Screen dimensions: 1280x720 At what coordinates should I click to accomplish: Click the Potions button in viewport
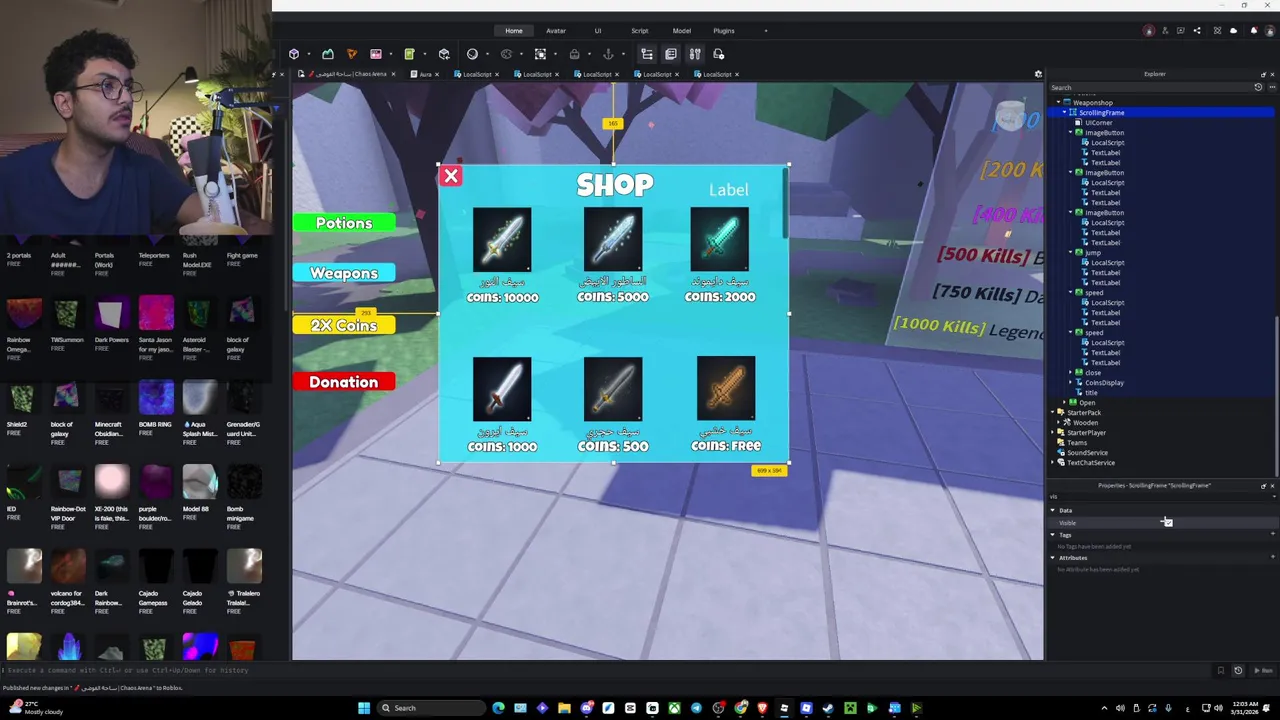pyautogui.click(x=344, y=223)
